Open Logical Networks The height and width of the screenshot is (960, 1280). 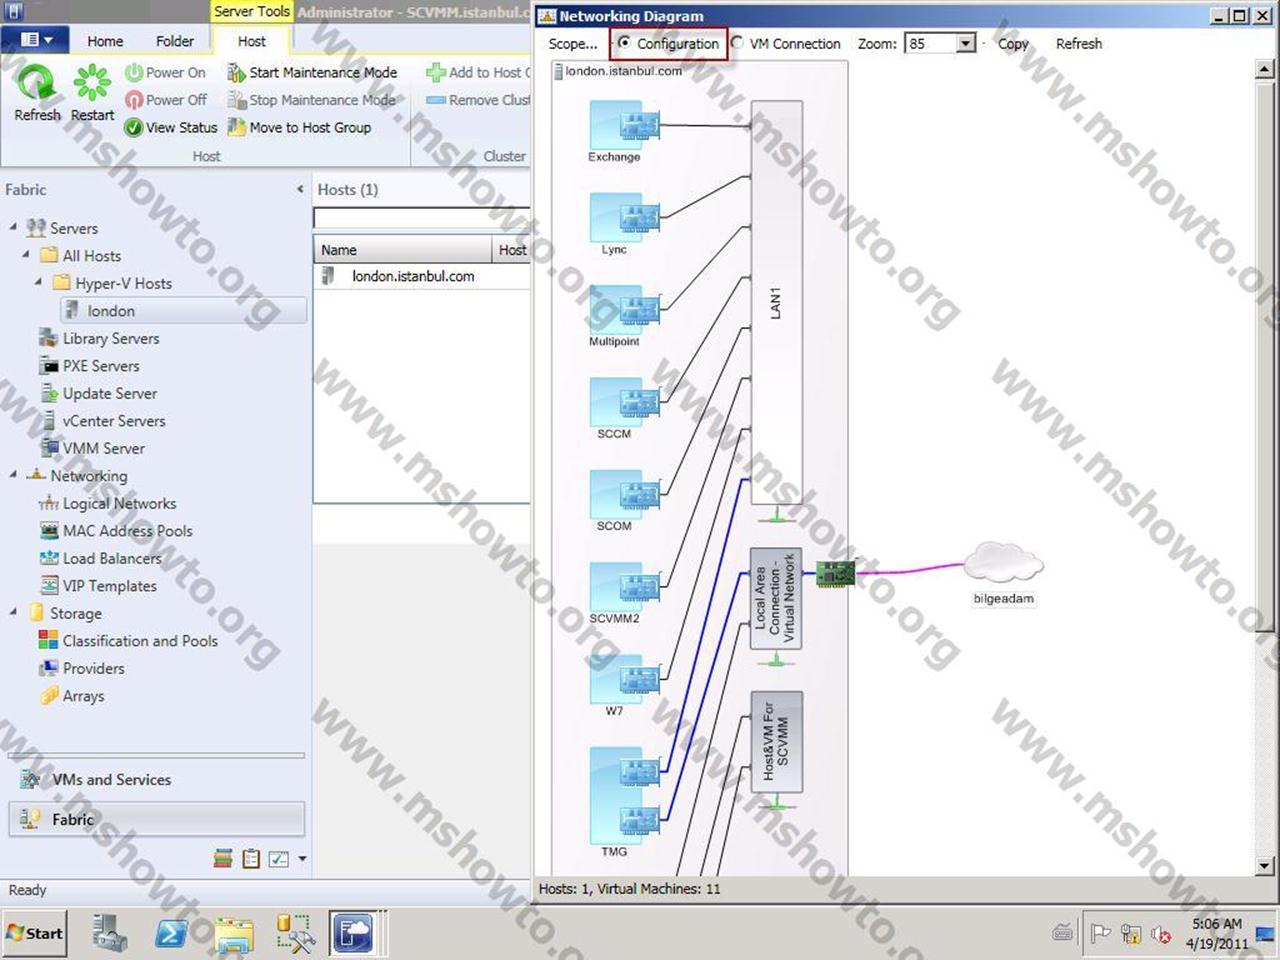[x=108, y=503]
